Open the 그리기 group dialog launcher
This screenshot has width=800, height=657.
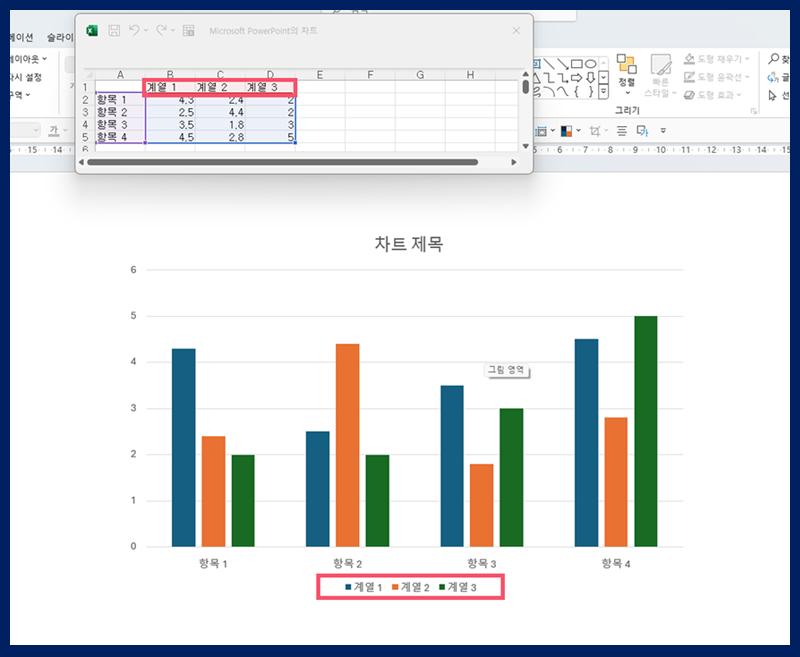[x=753, y=111]
